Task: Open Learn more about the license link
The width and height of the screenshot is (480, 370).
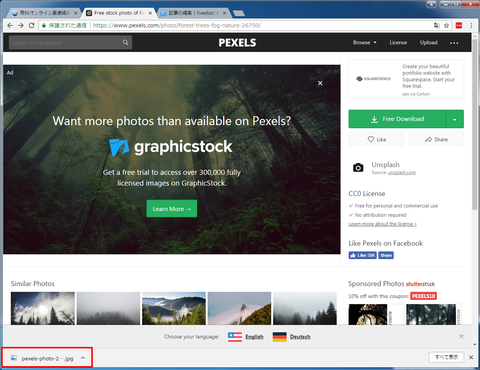Action: (382, 224)
